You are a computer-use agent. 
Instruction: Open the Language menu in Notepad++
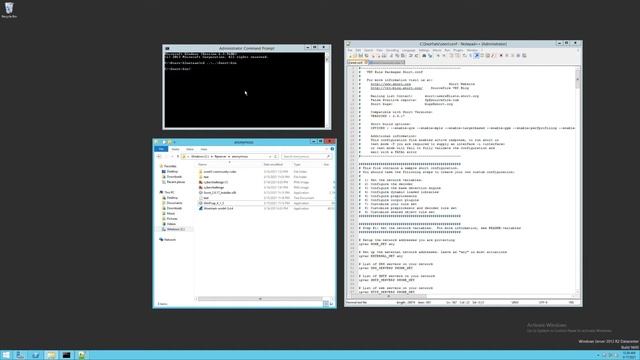coord(409,50)
